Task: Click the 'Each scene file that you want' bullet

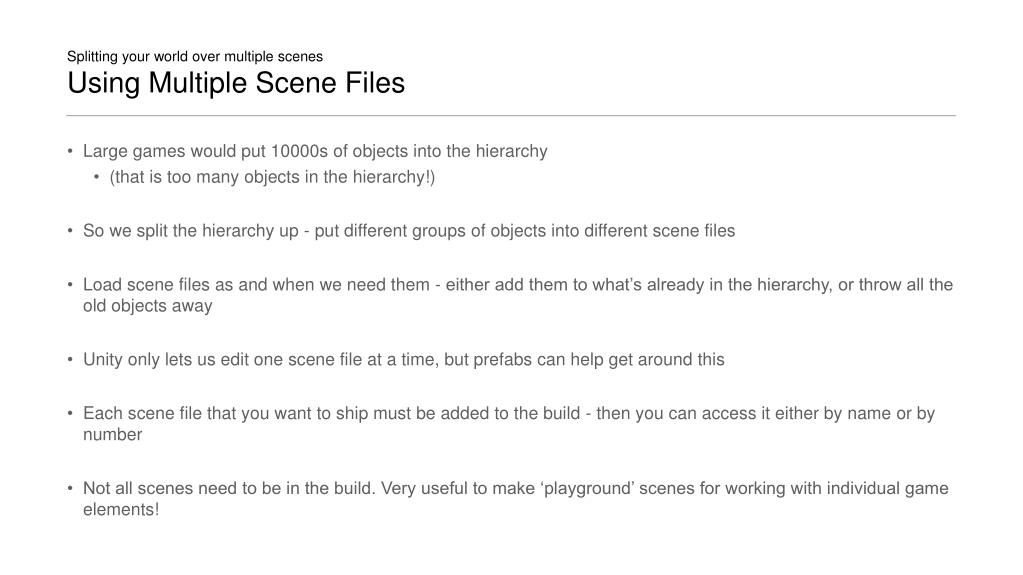Action: point(509,424)
